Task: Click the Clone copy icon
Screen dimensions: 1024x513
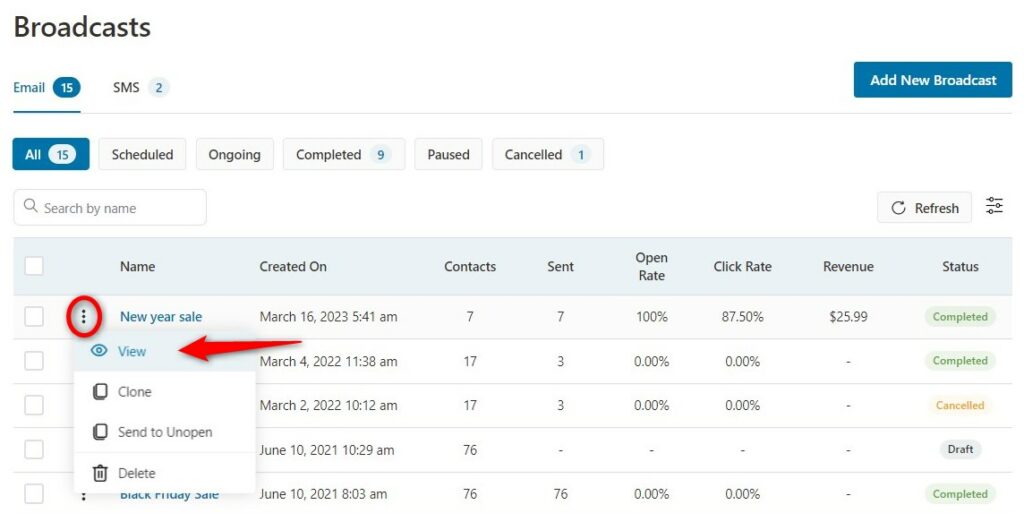Action: pos(100,392)
